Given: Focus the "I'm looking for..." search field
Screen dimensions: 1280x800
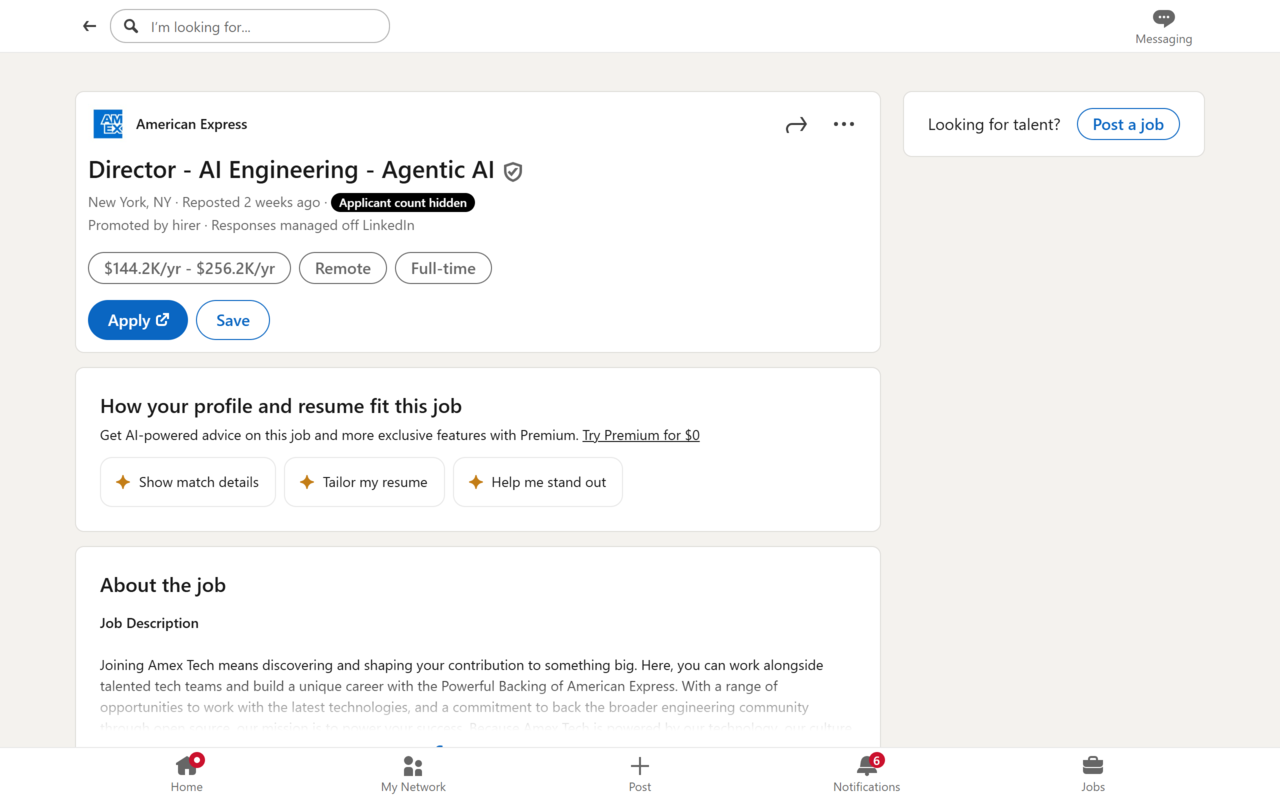Looking at the screenshot, I should (250, 26).
